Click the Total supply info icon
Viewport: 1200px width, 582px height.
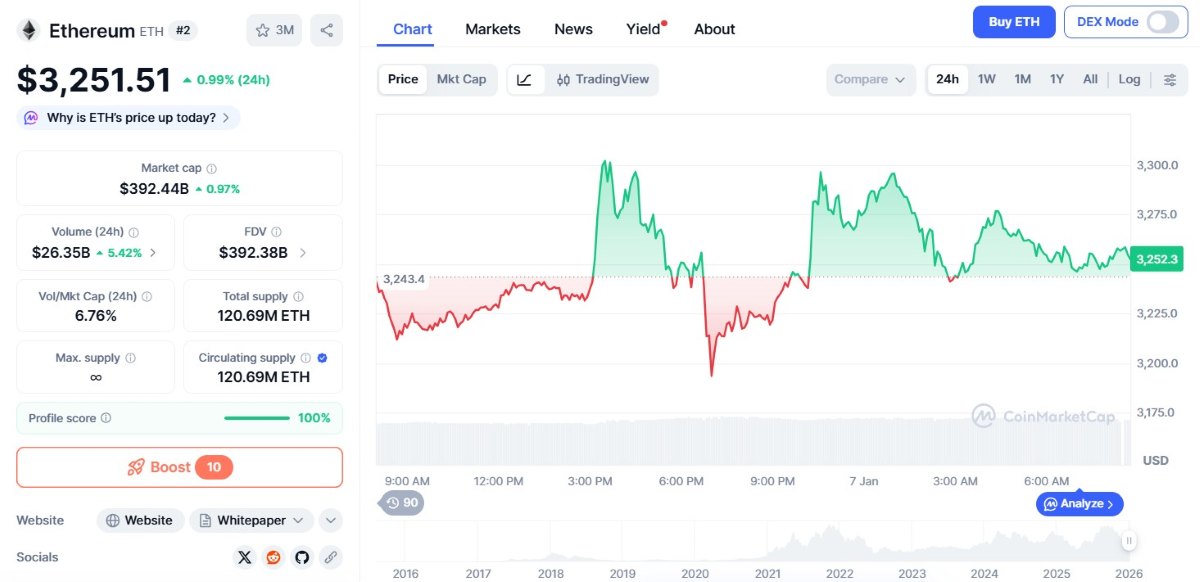(x=299, y=297)
